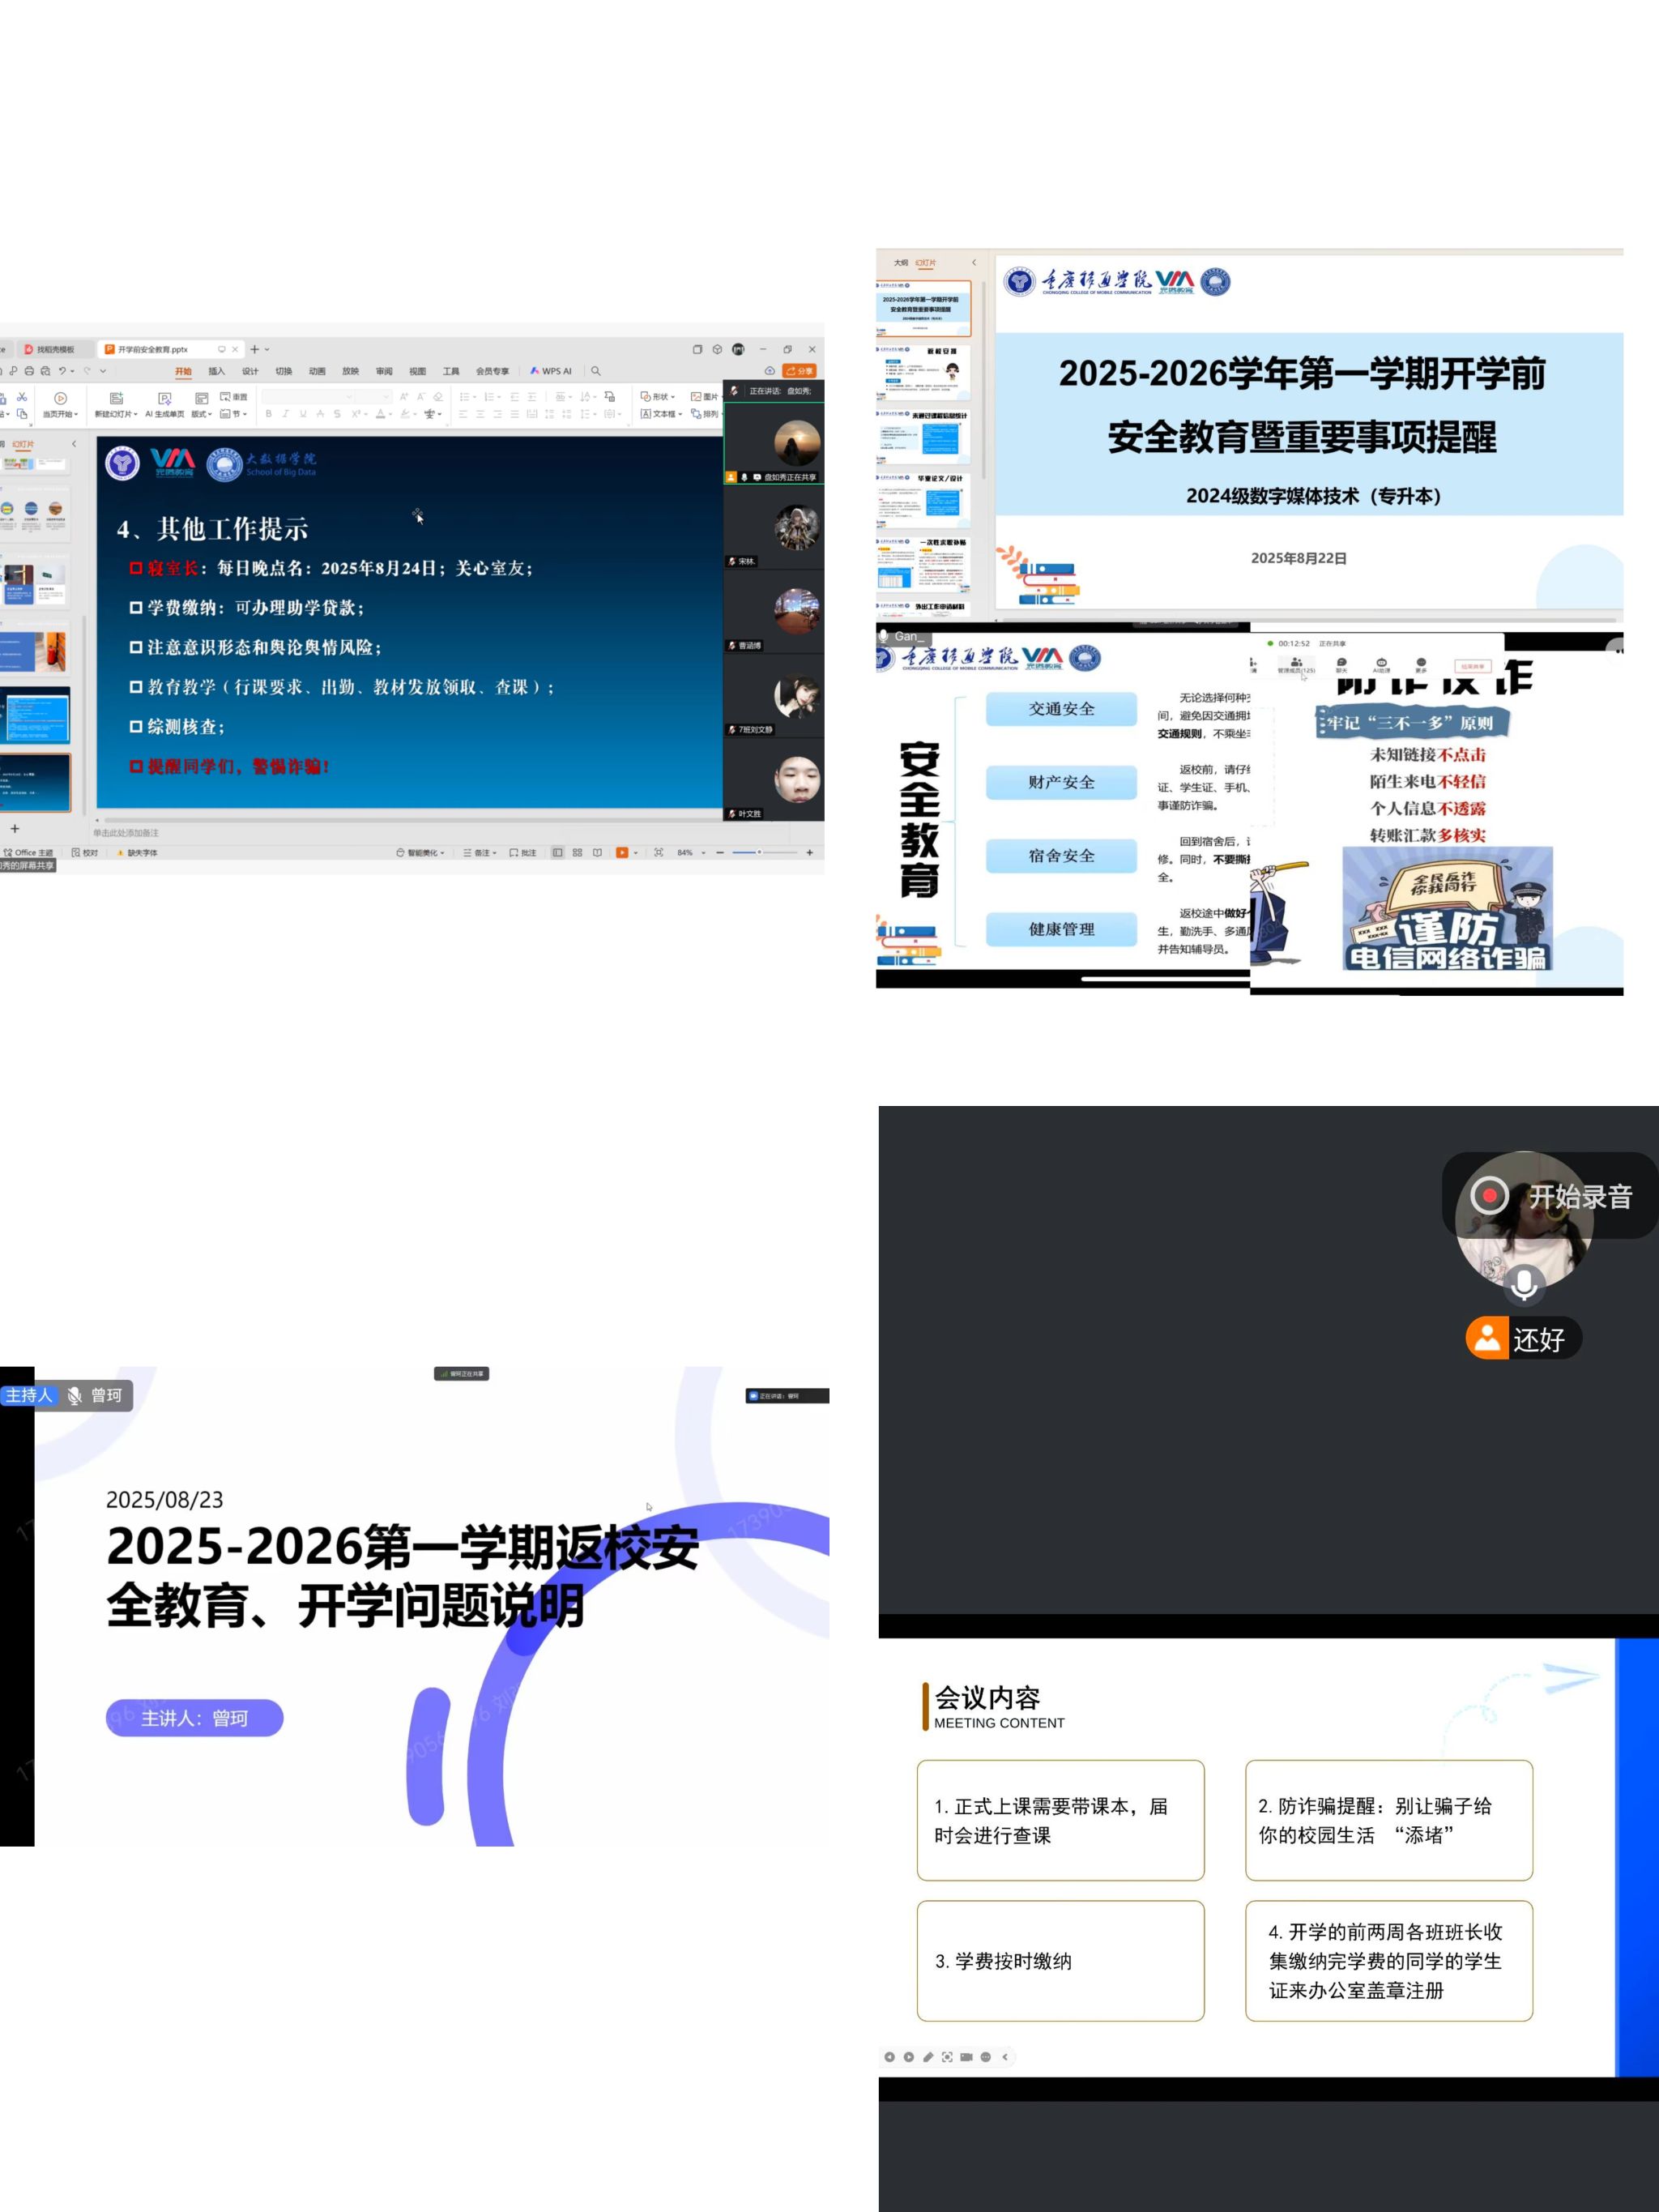This screenshot has height=2212, width=1659.
Task: Click the 管理成员 members icon
Action: pos(1296,664)
